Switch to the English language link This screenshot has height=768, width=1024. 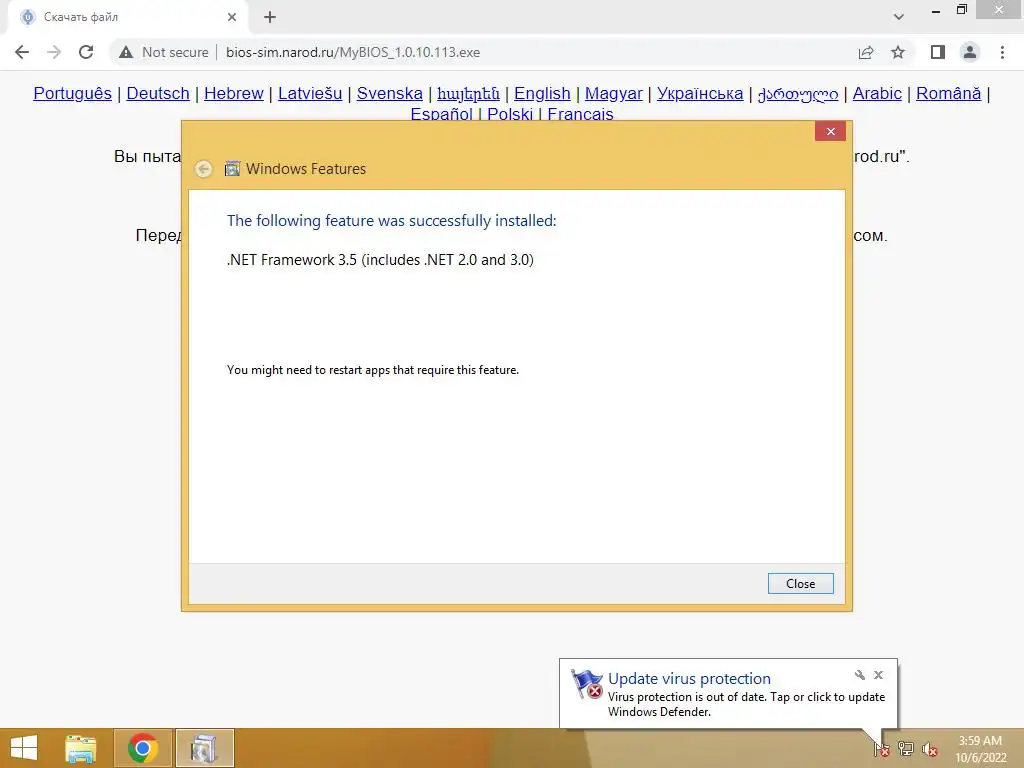[542, 93]
